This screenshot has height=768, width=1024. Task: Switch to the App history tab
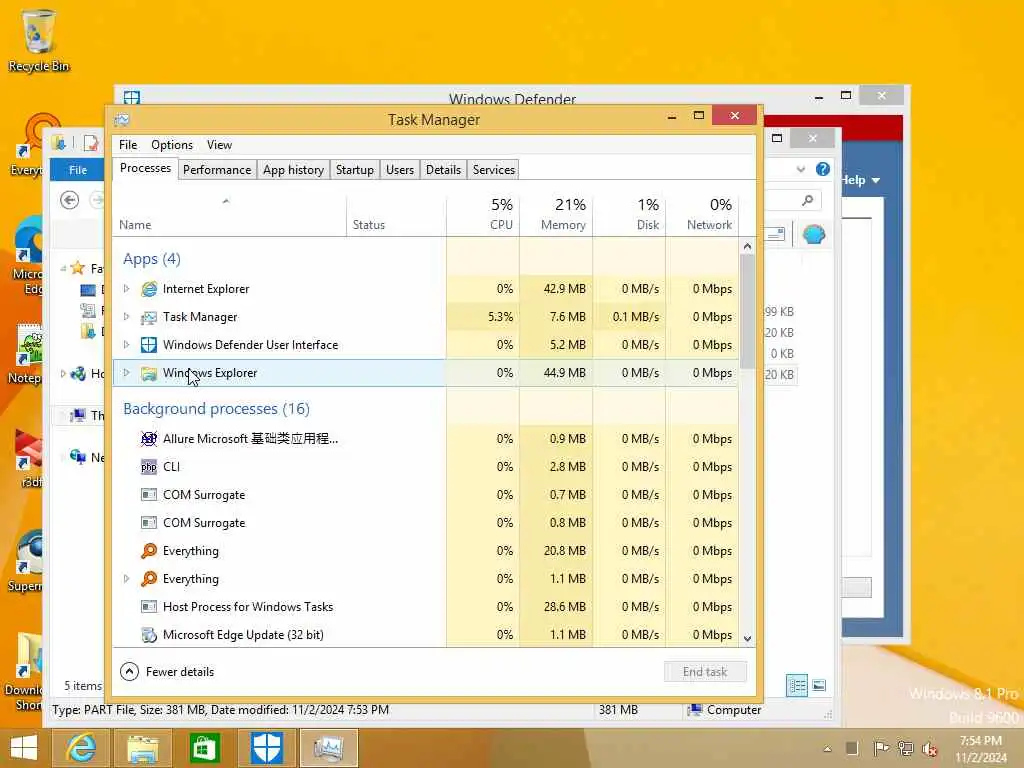[293, 170]
